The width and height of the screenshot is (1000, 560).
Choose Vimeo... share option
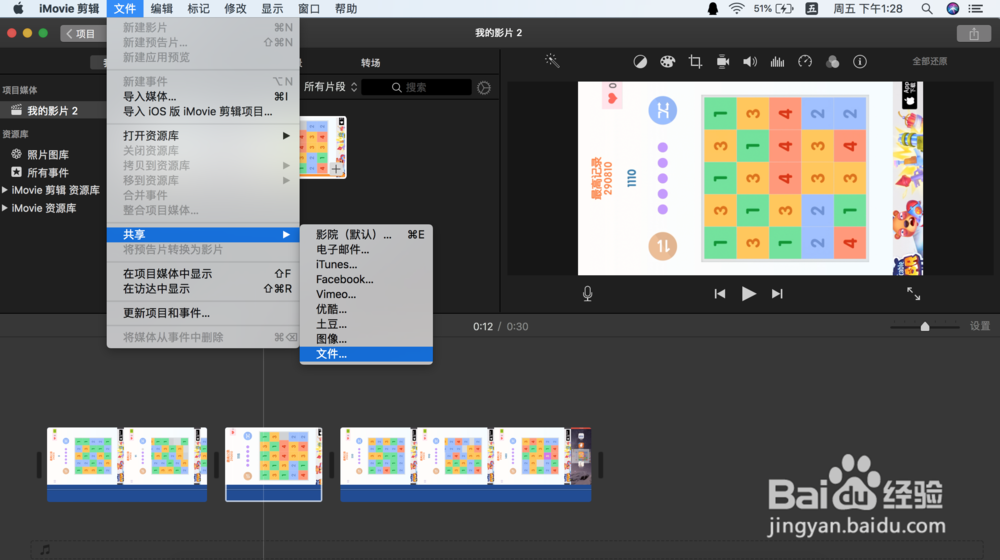366,294
